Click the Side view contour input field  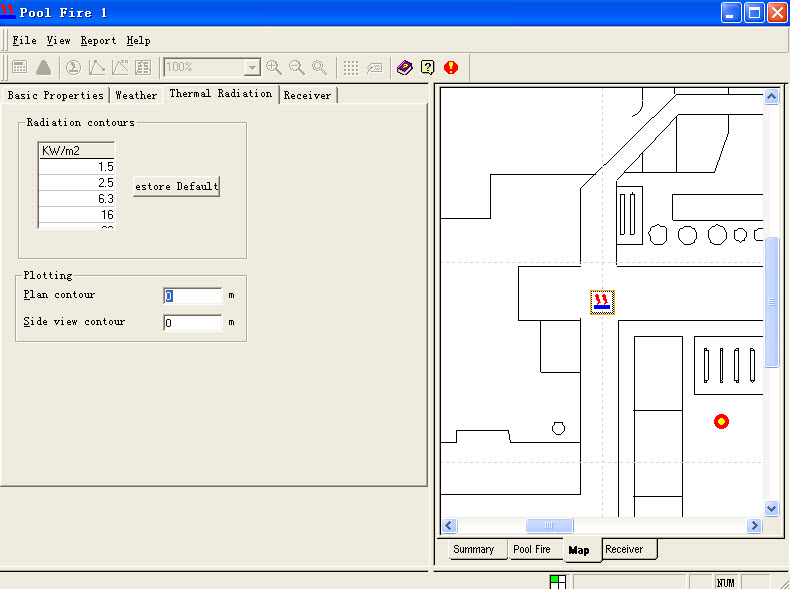(192, 322)
